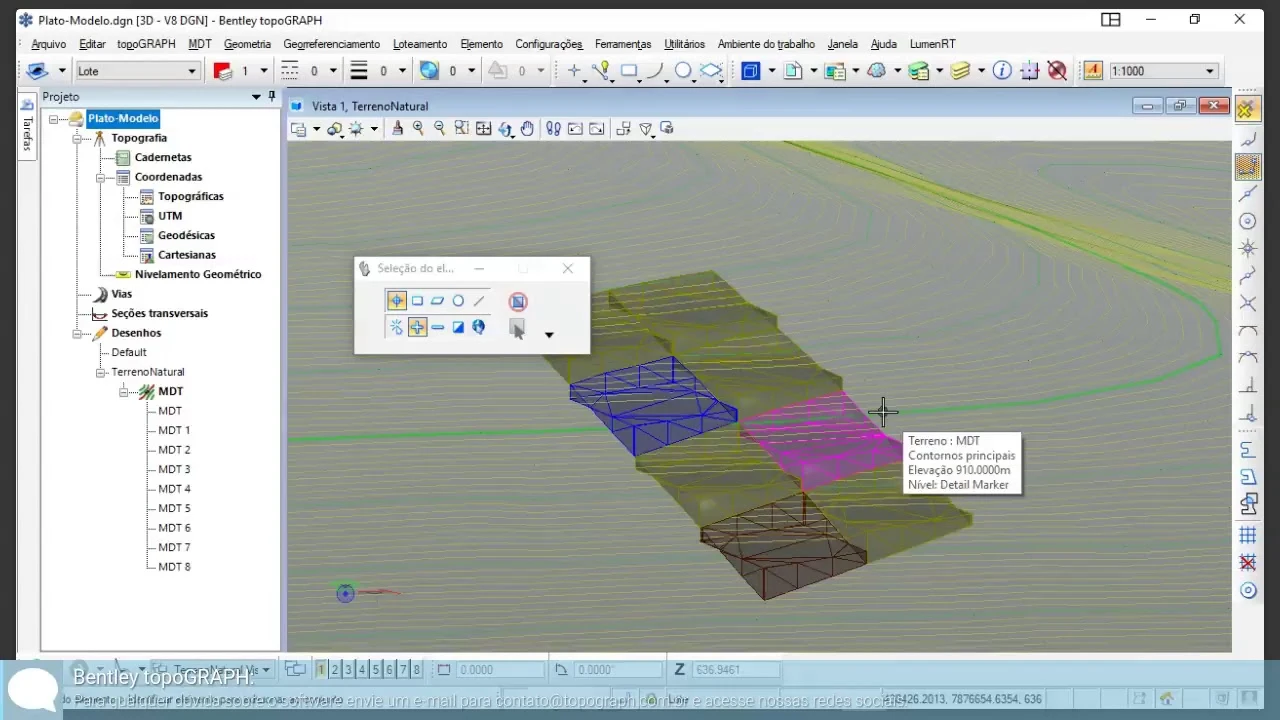Image resolution: width=1280 pixels, height=720 pixels.
Task: Select Nivelamento Geométrico in project tree
Action: point(198,274)
